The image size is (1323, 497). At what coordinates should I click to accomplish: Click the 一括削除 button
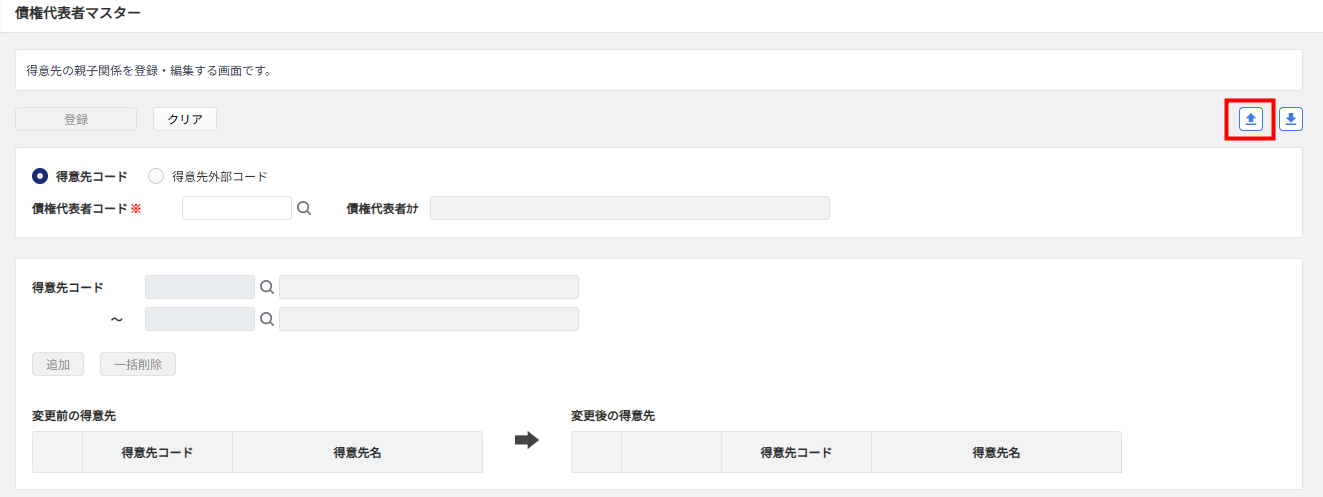[138, 364]
